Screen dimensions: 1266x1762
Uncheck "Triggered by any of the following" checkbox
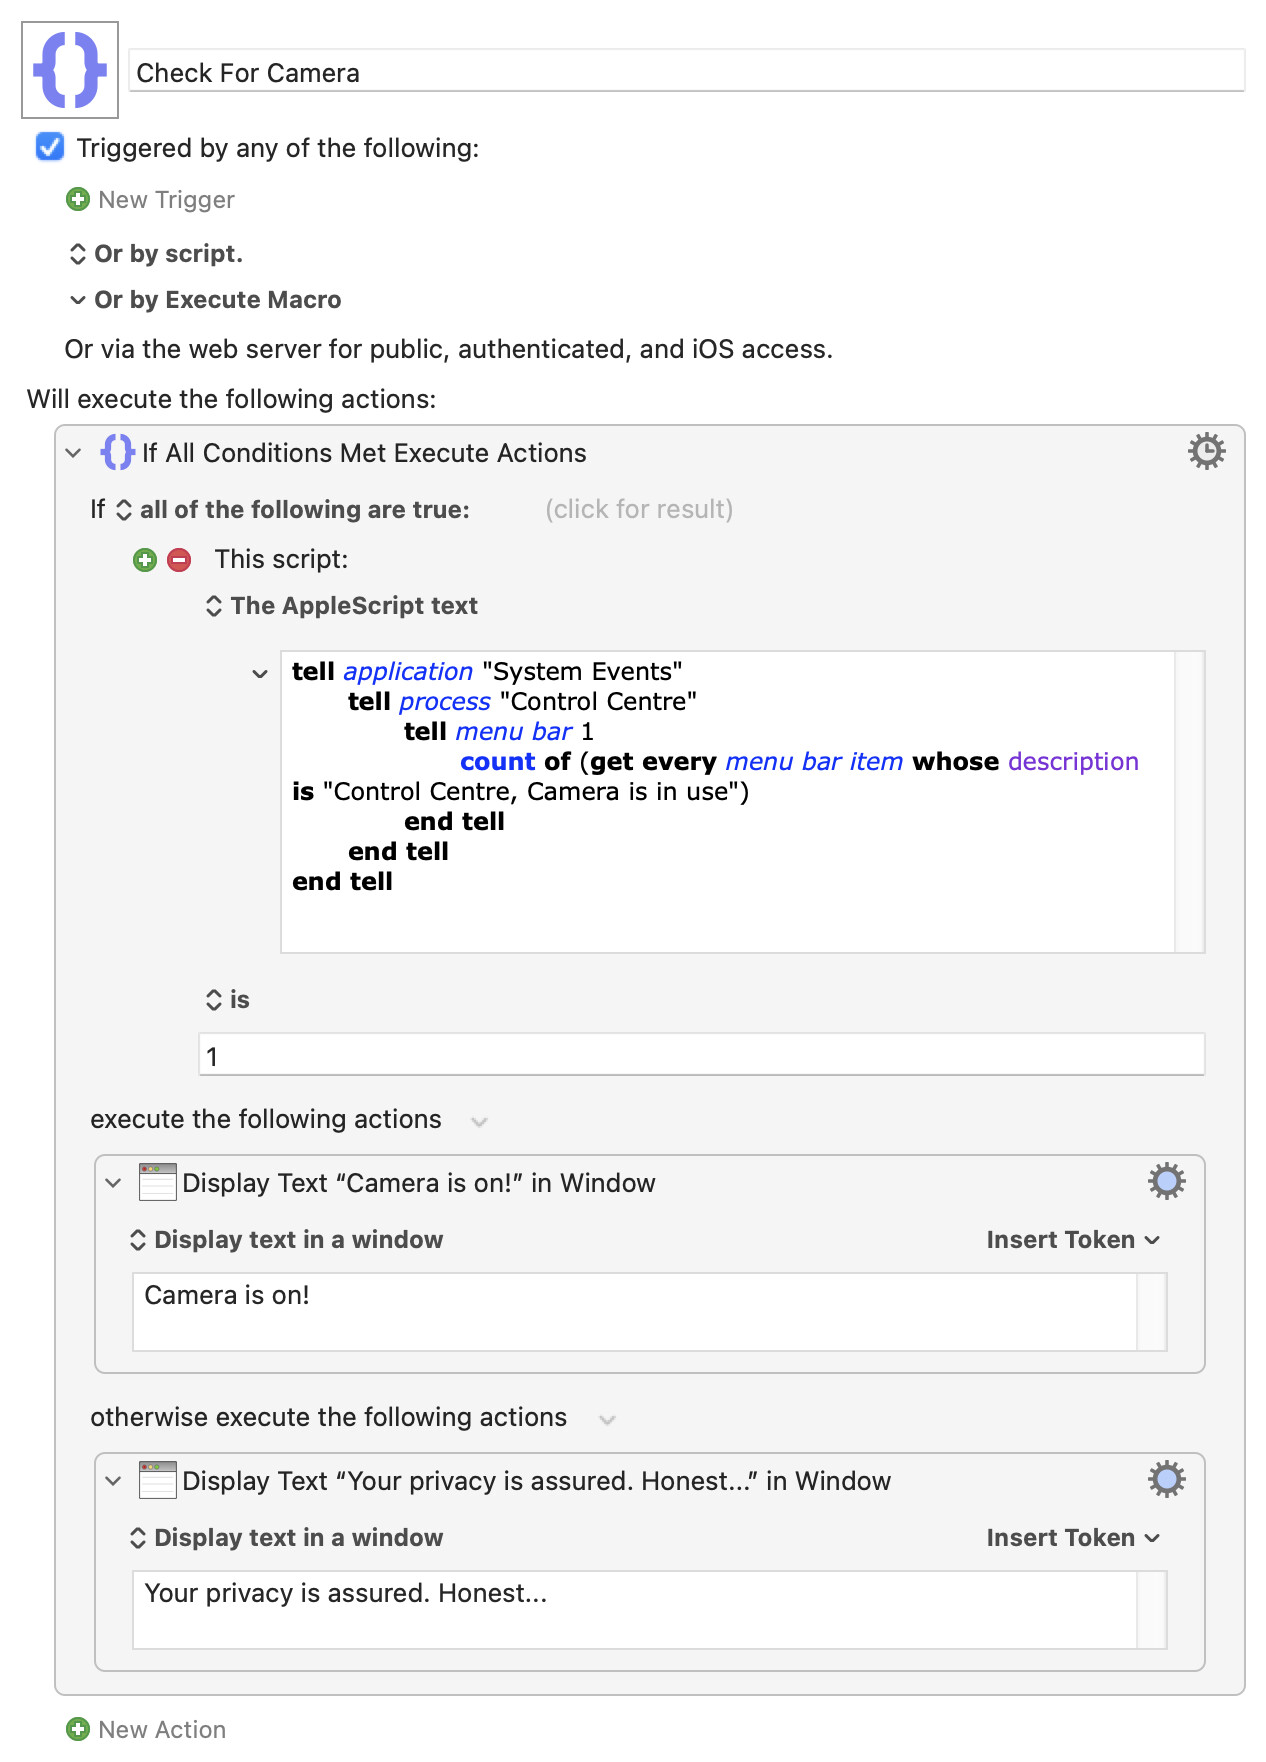pyautogui.click(x=50, y=148)
